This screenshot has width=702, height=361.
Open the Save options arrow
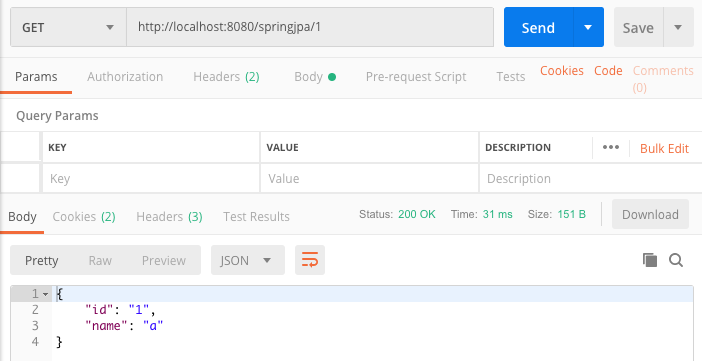tap(678, 27)
